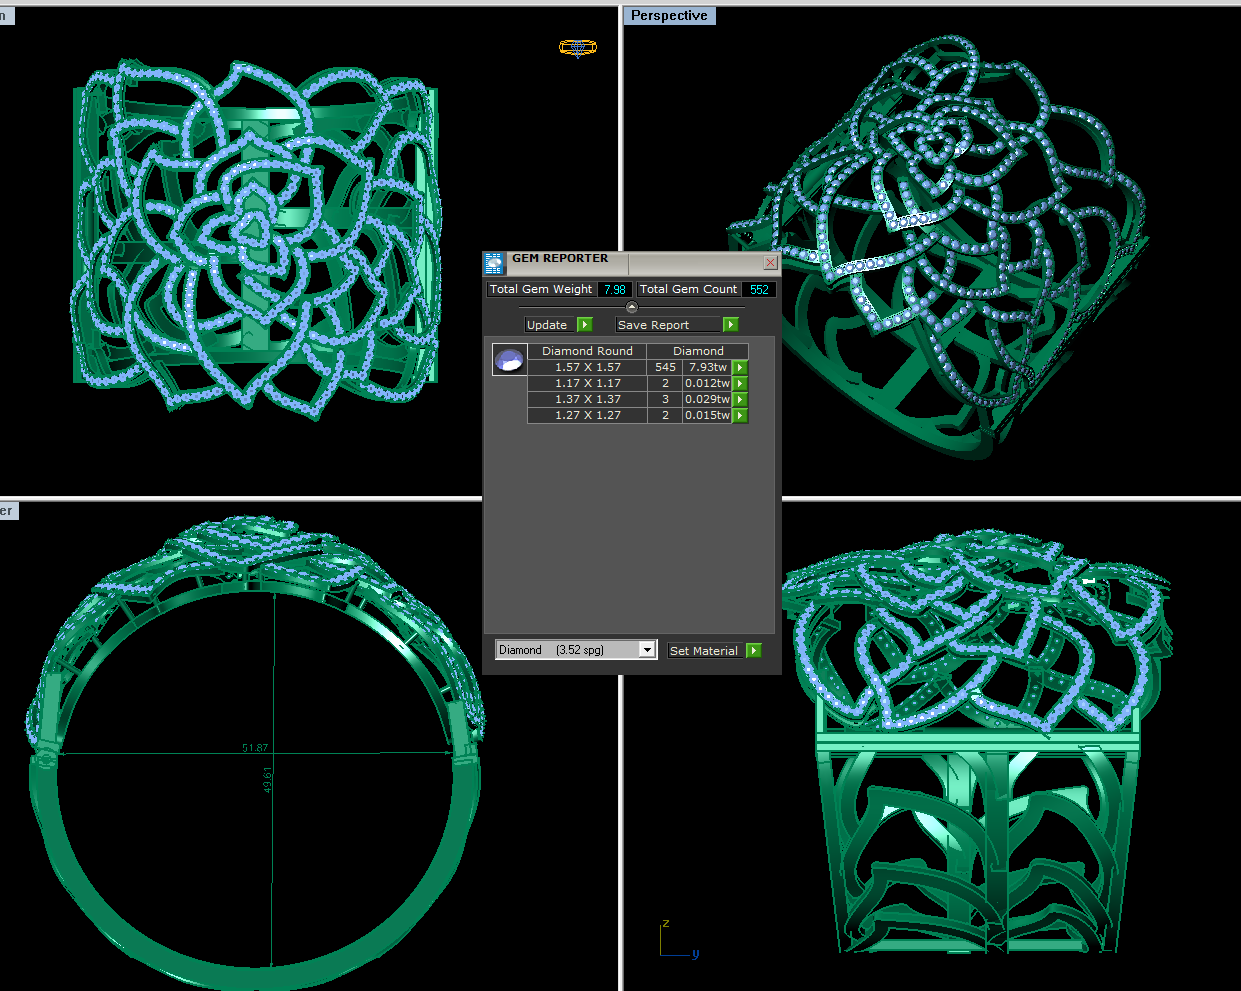Select the Perspective viewport label
The width and height of the screenshot is (1241, 991).
pyautogui.click(x=669, y=16)
